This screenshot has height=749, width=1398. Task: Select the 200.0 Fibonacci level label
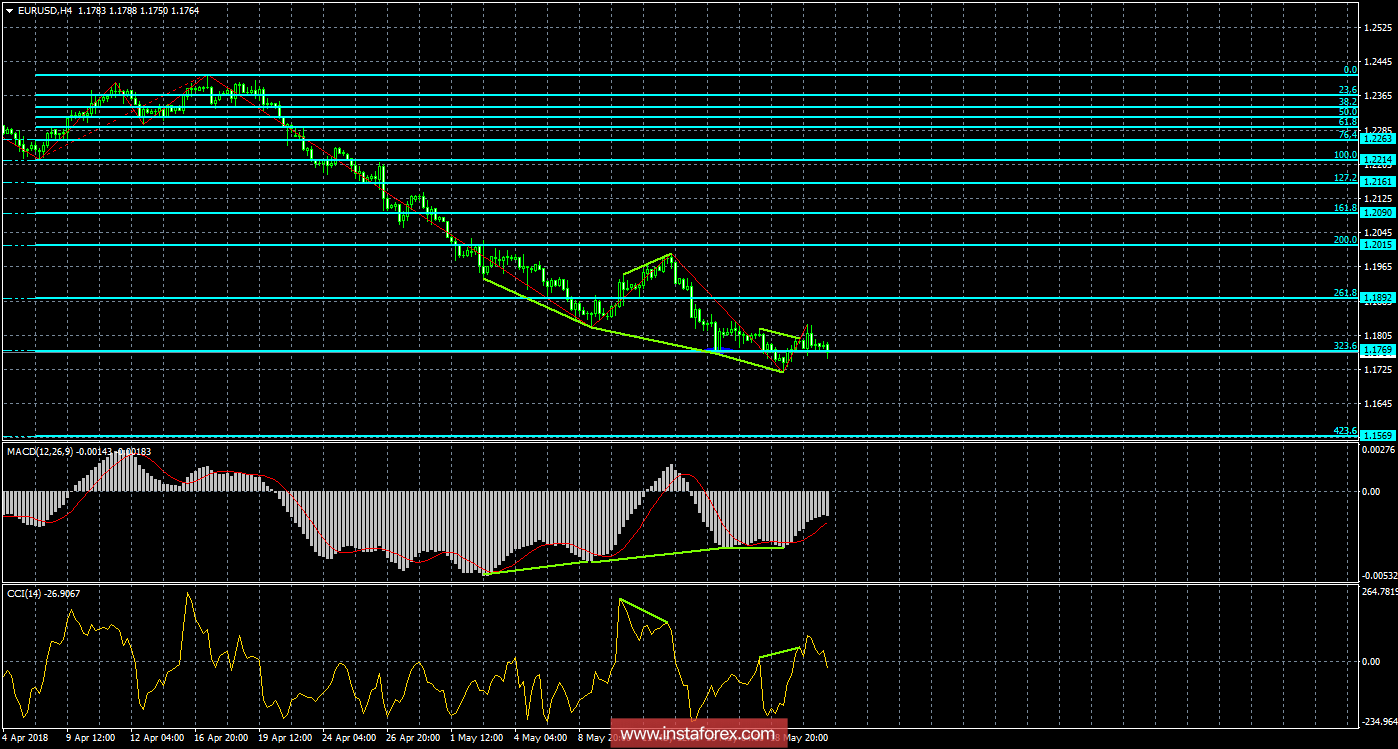coord(1345,239)
